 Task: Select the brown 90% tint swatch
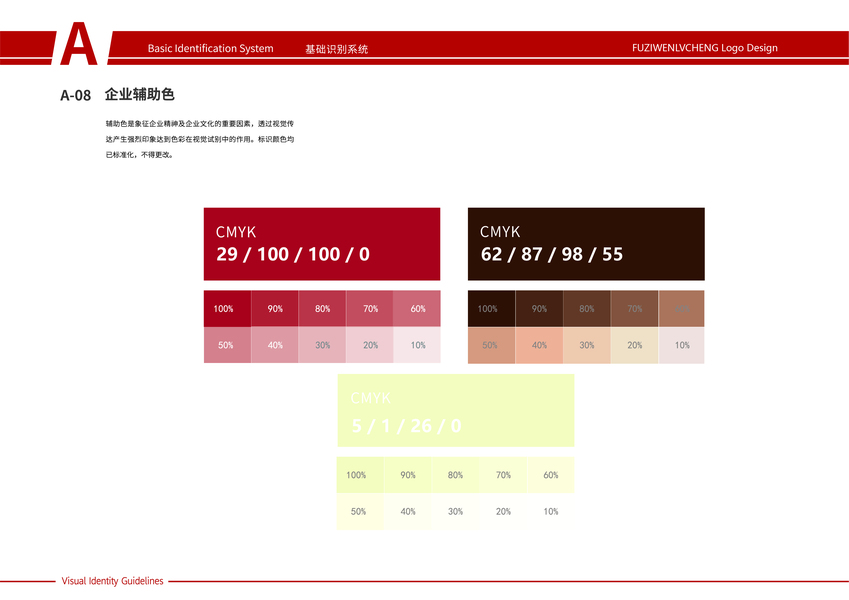point(539,309)
